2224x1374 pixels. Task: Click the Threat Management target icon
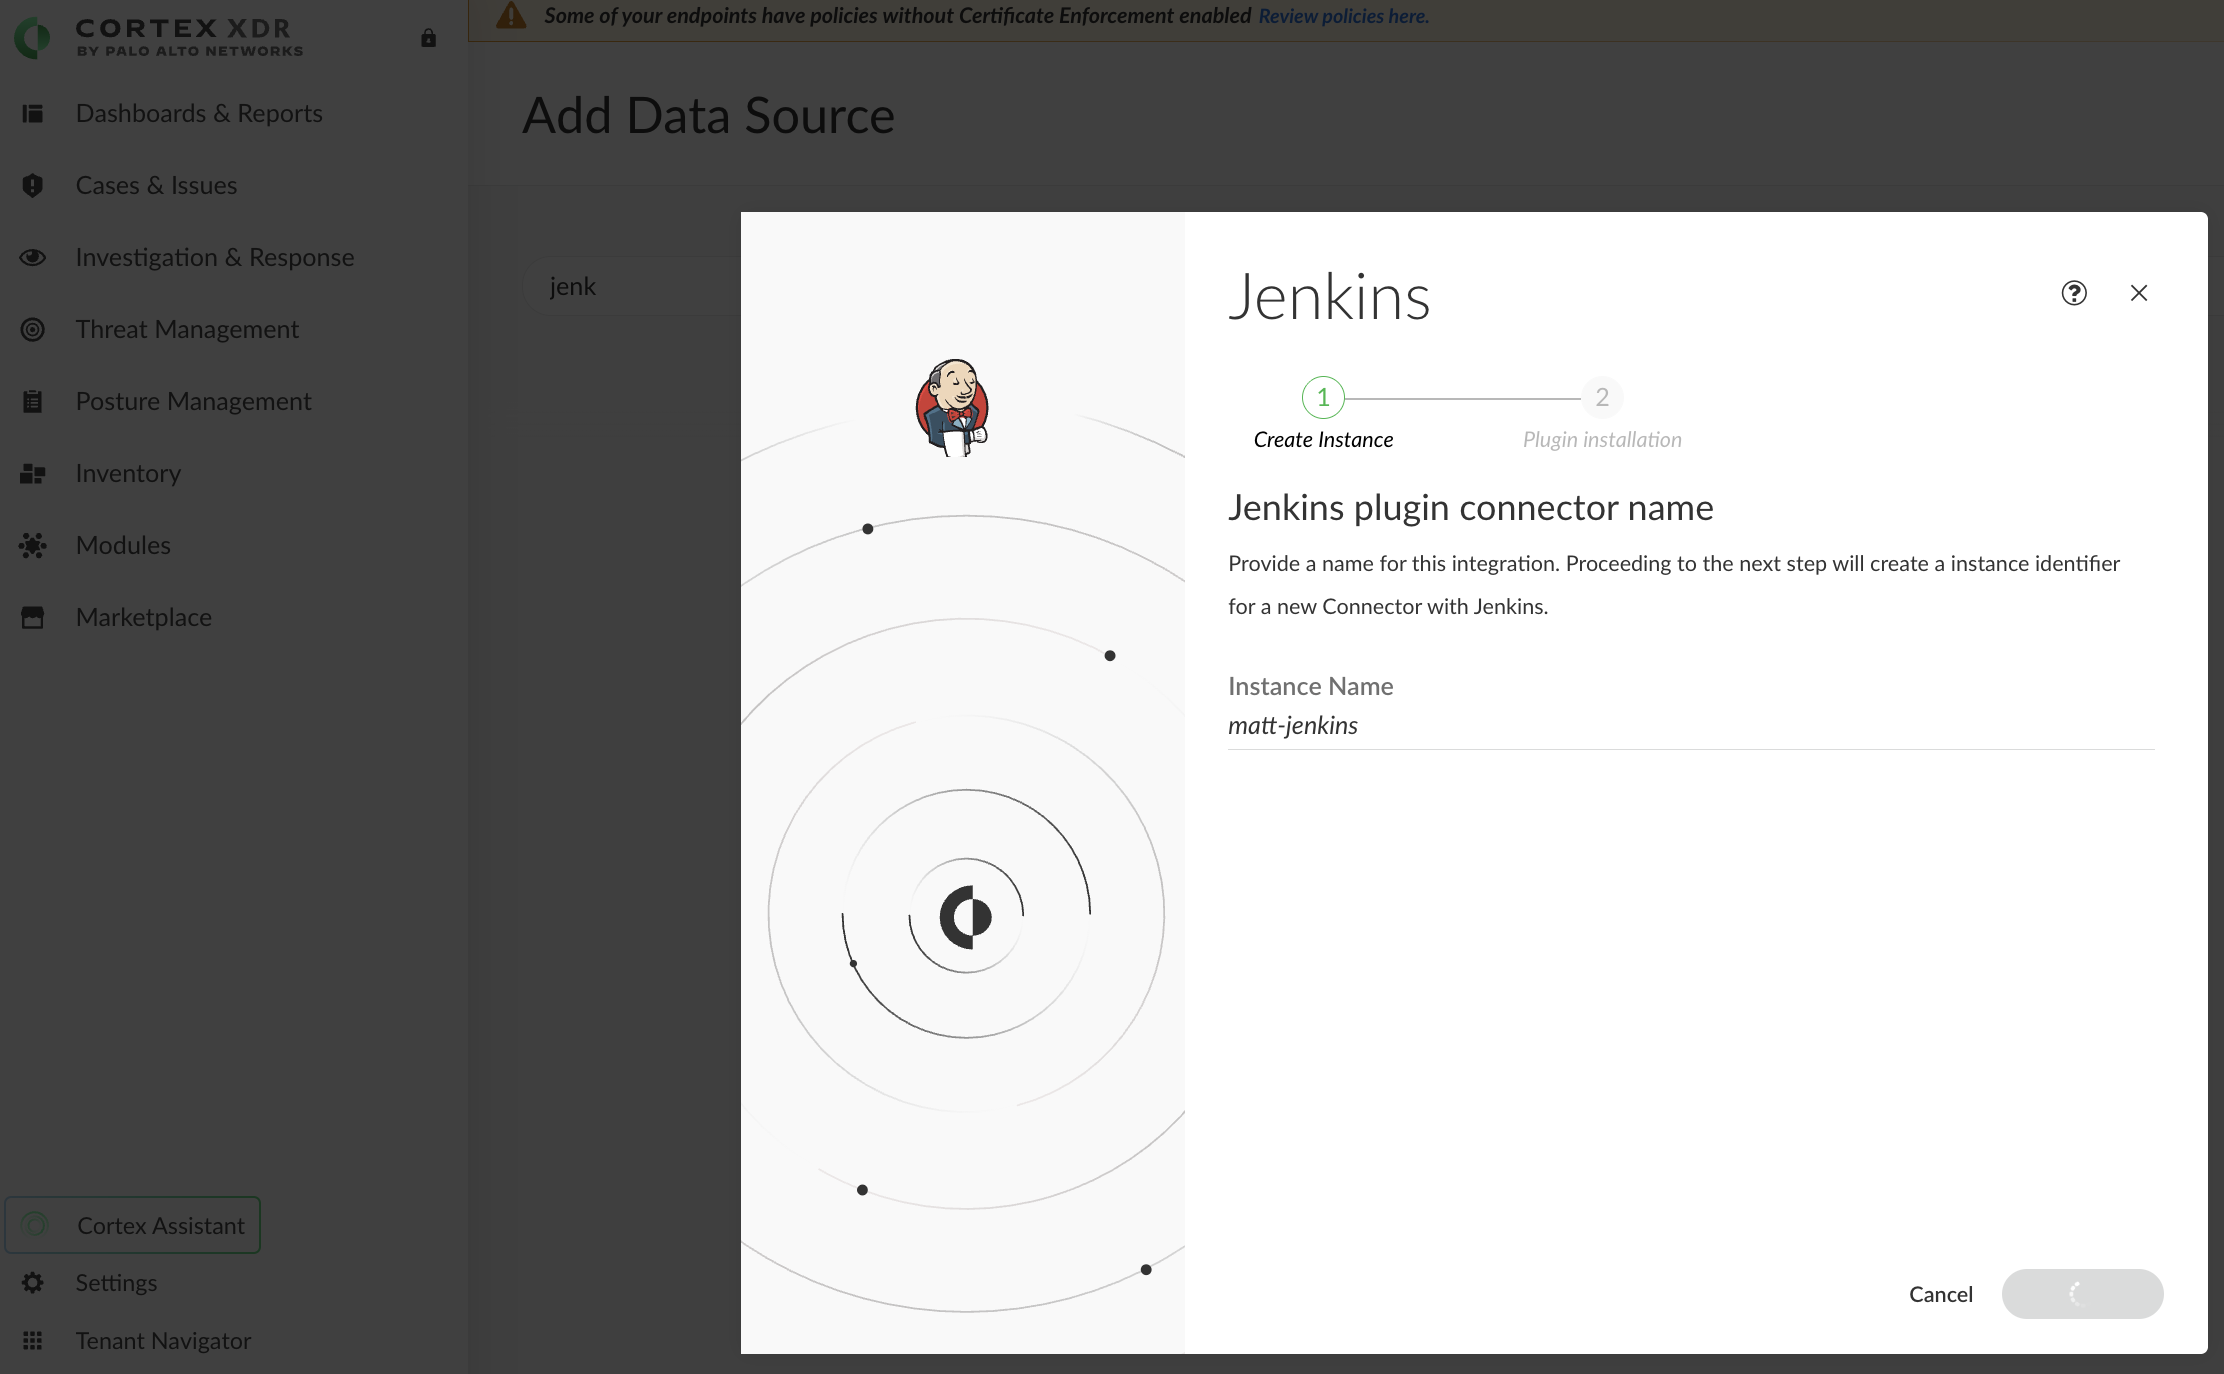pyautogui.click(x=33, y=330)
